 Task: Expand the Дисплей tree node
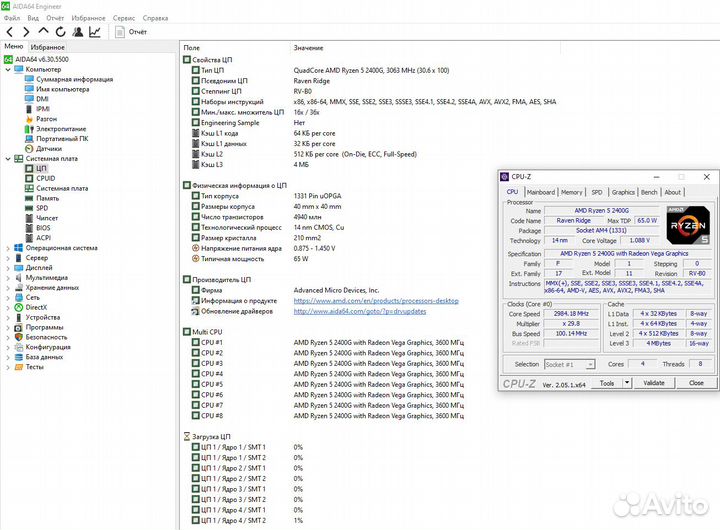point(8,268)
